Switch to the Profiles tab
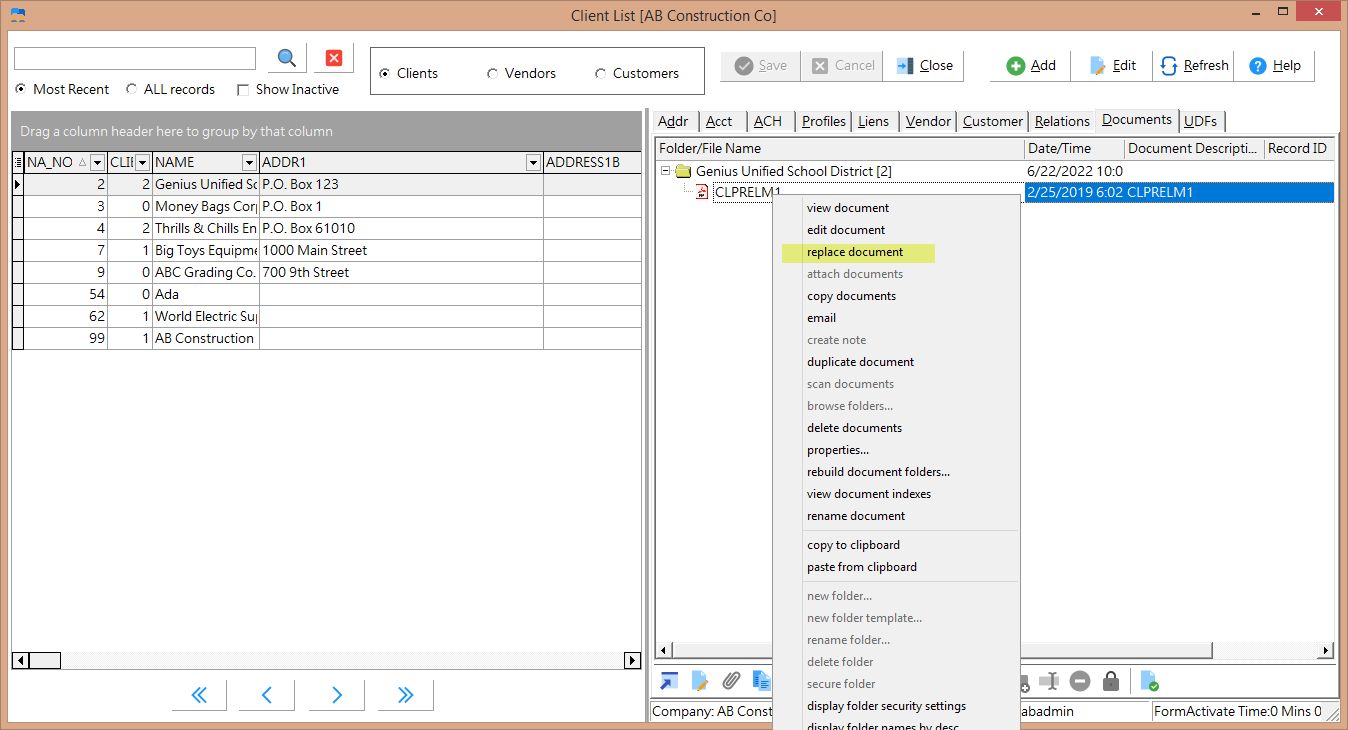The image size is (1348, 730). 824,121
